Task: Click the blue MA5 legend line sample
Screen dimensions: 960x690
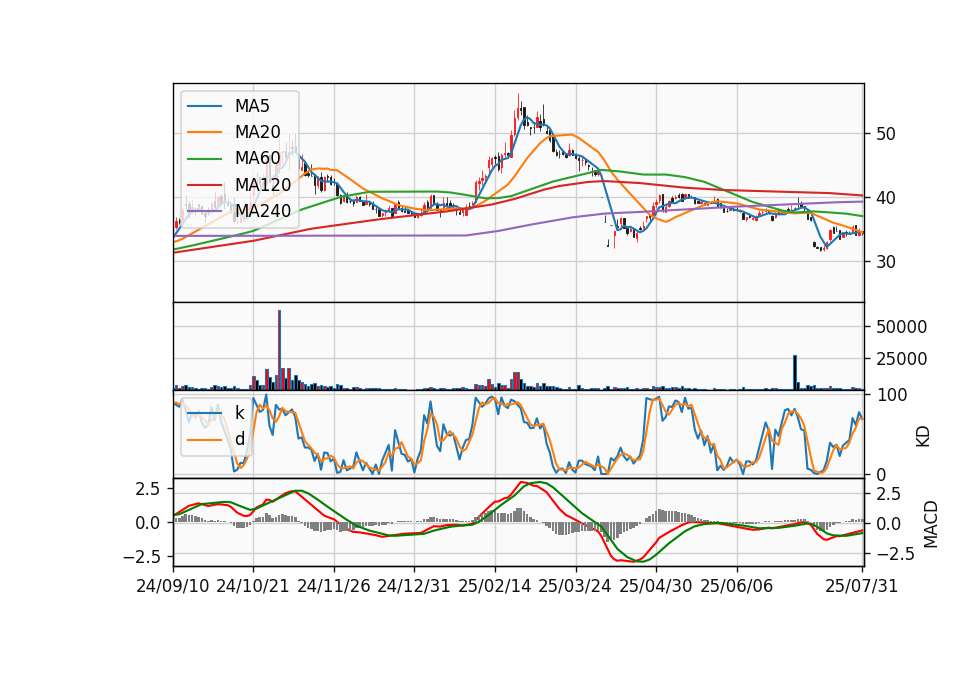Action: pos(204,107)
